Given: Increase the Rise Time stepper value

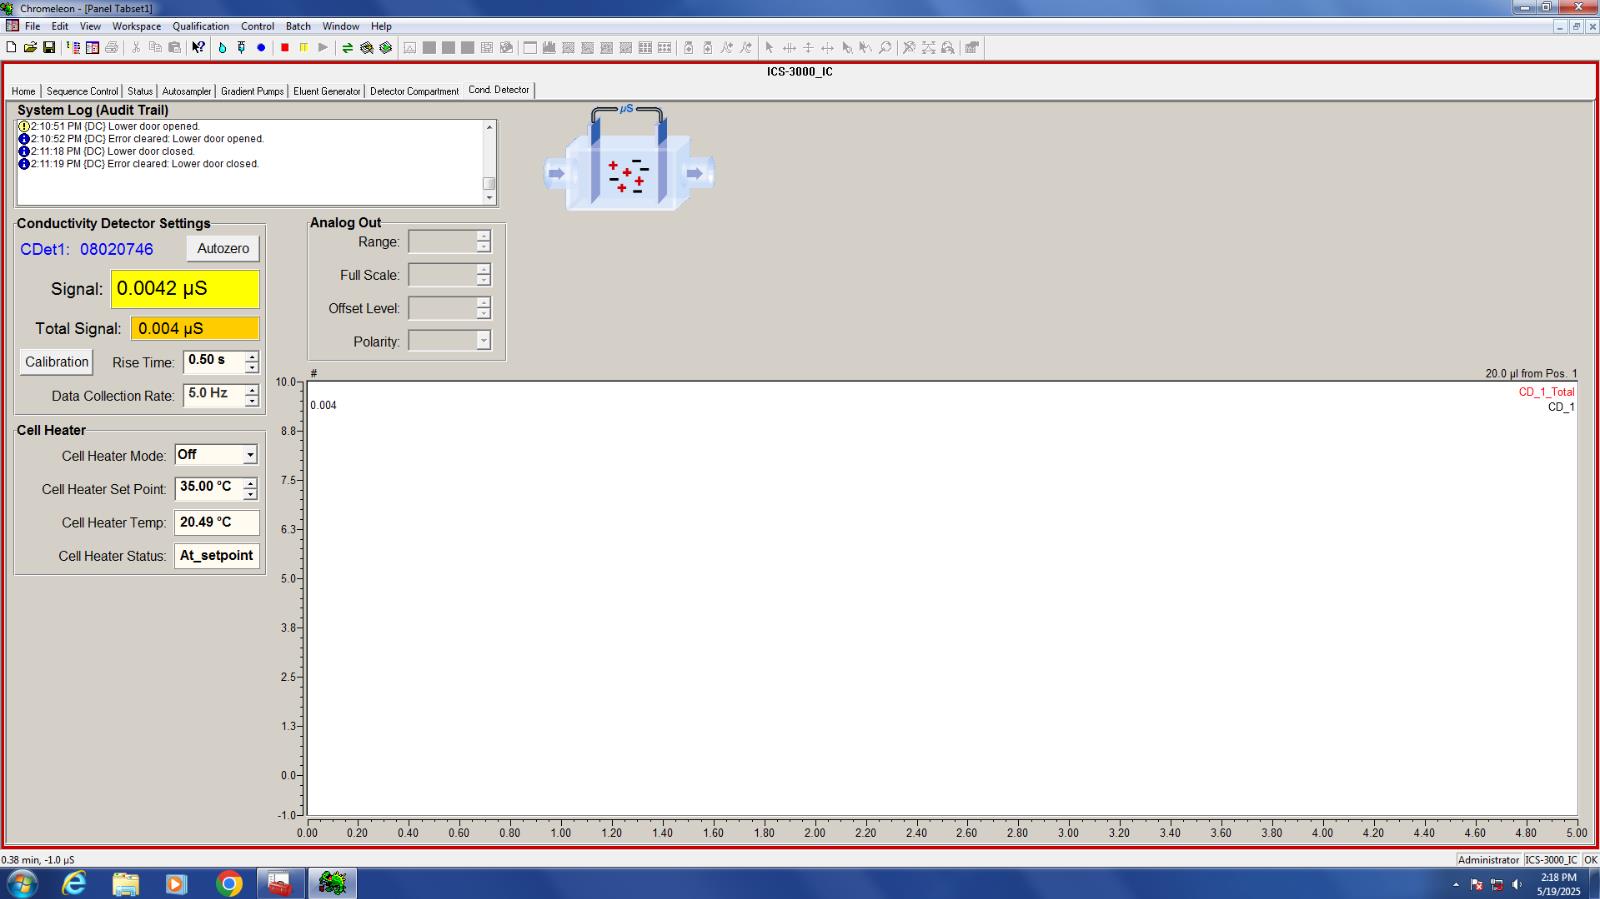Looking at the screenshot, I should 252,356.
